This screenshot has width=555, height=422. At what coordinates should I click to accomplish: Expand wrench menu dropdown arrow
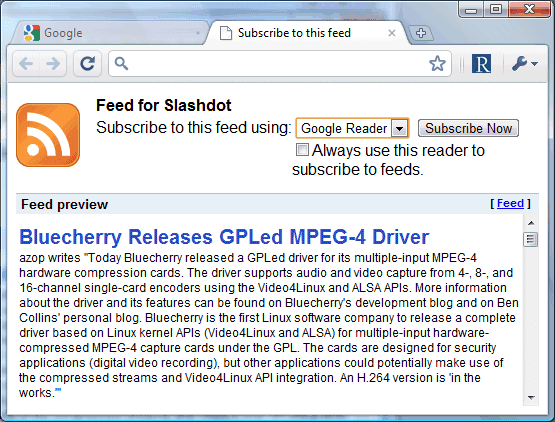pos(534,64)
